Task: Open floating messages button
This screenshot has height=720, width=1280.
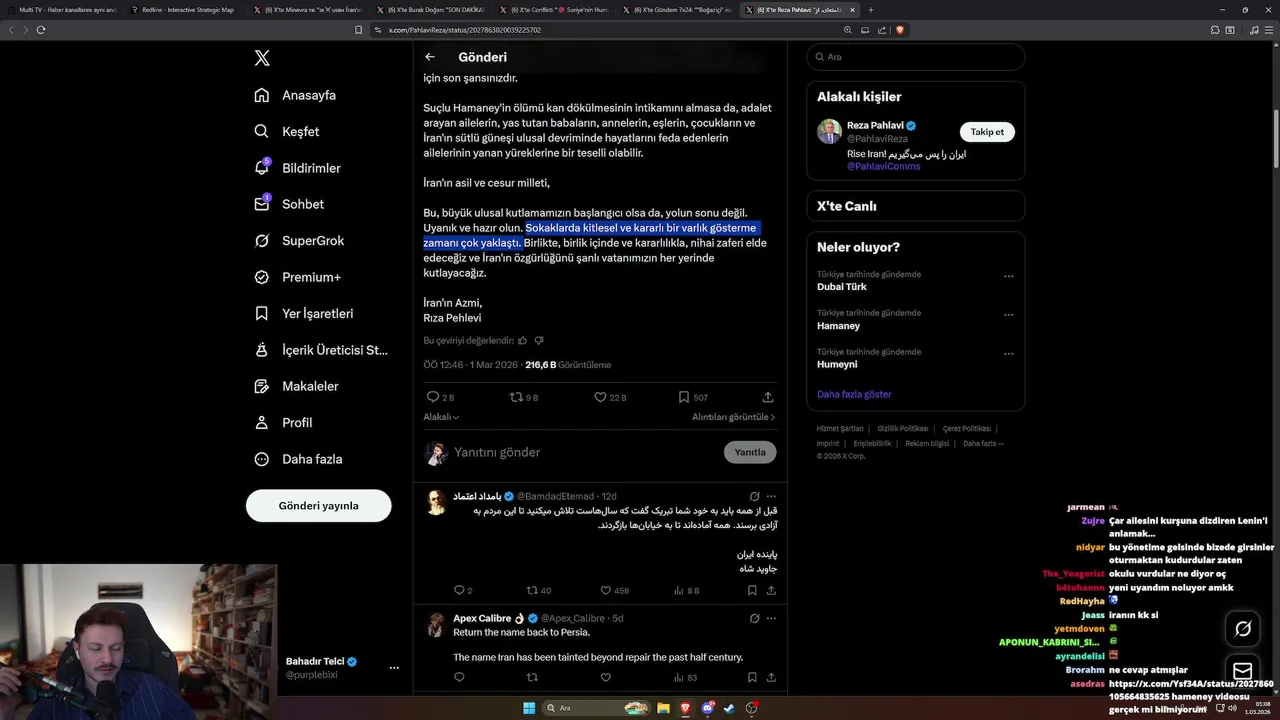Action: tap(1243, 671)
